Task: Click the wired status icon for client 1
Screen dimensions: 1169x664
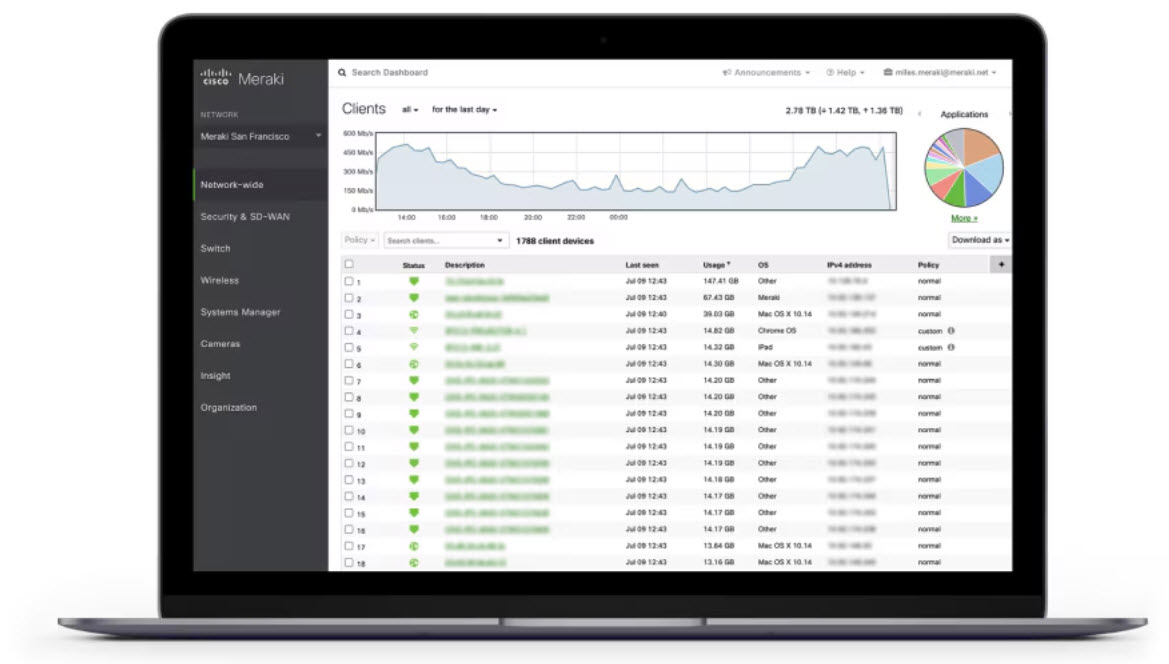Action: (x=414, y=282)
